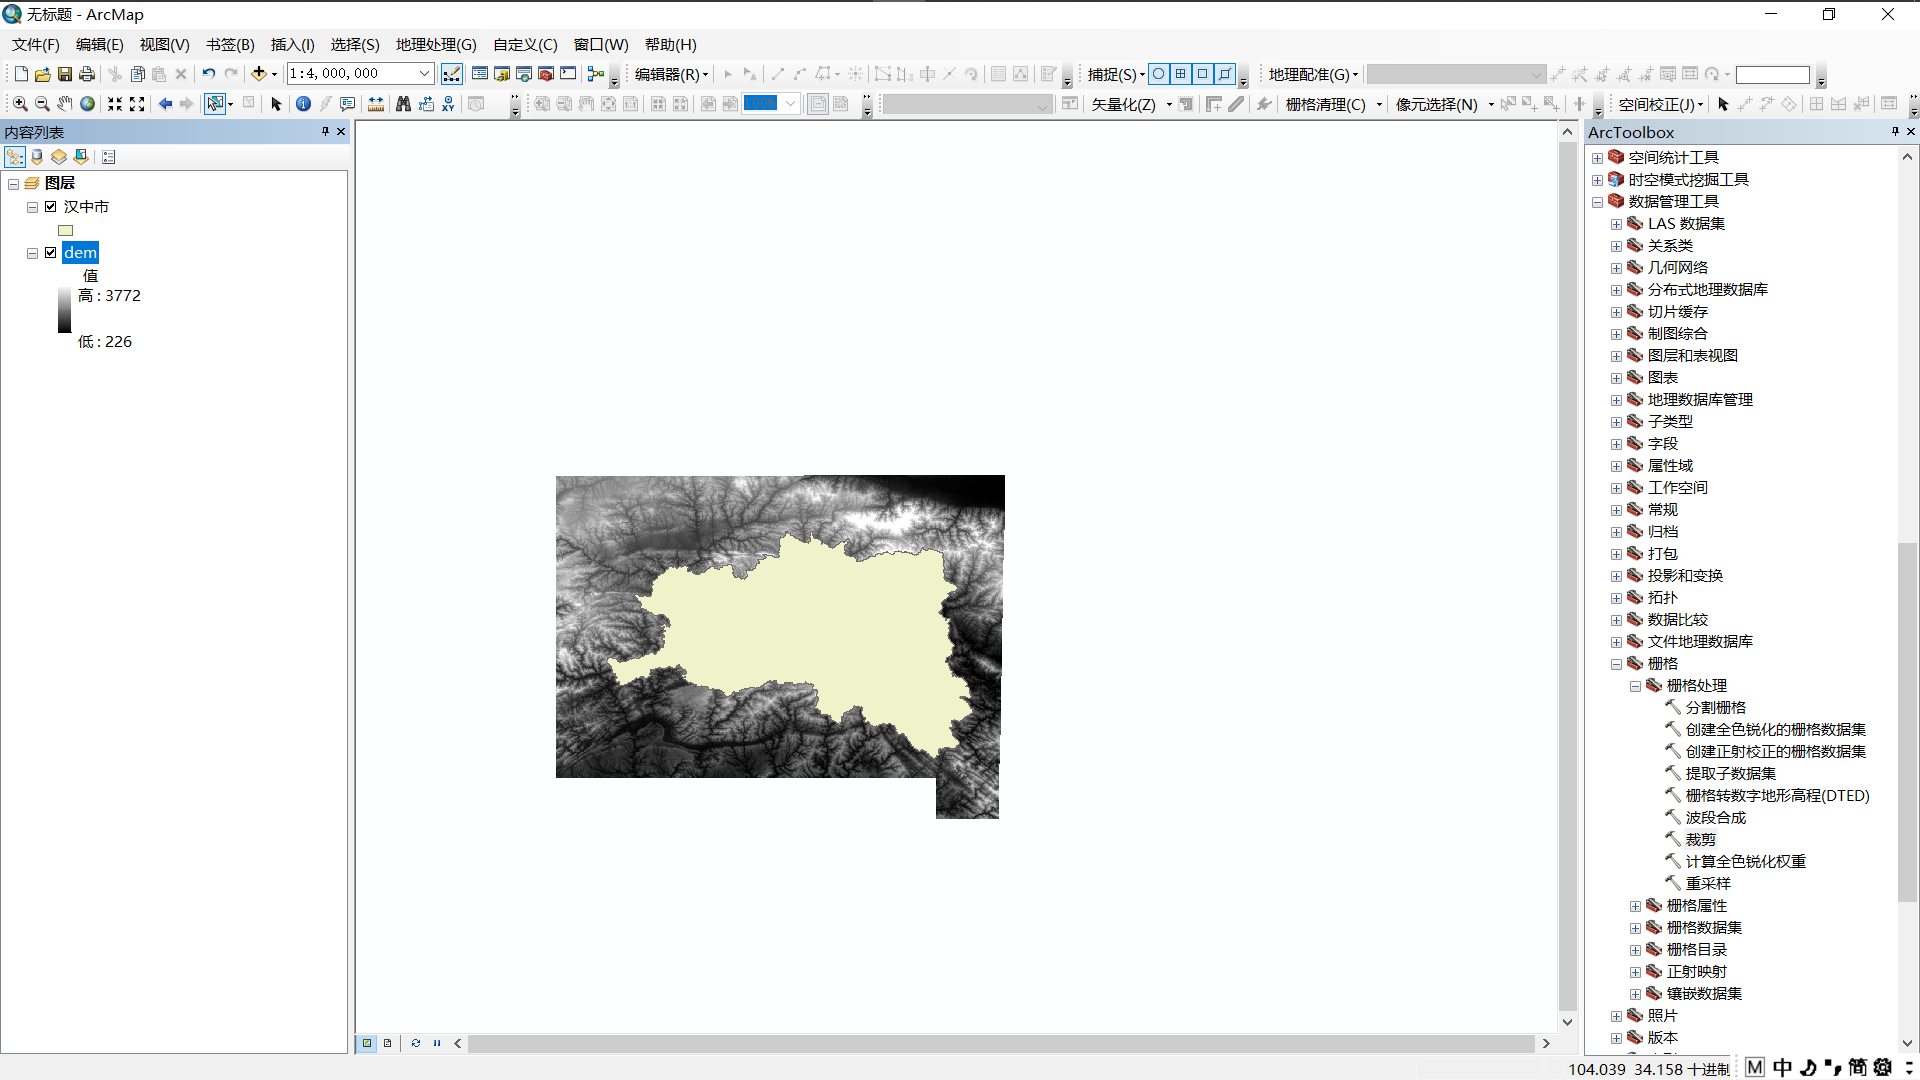Switch to layout view button
This screenshot has width=1920, height=1080.
pos(388,1043)
